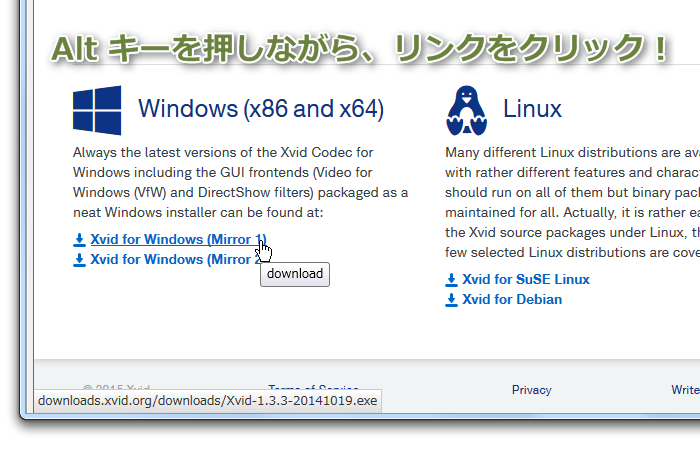Viewport: 700px width, 450px height.
Task: Click the status bar download URL text
Action: pyautogui.click(x=208, y=400)
